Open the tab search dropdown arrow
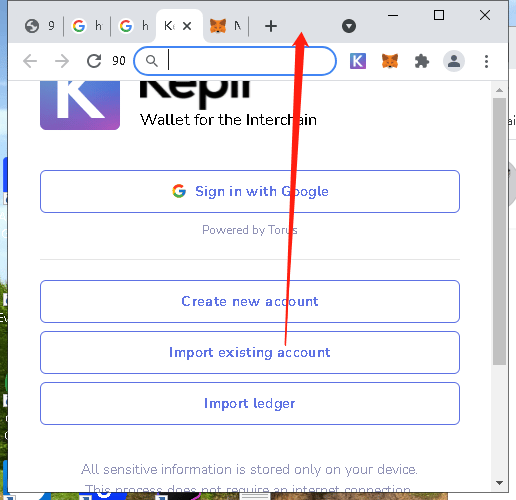The image size is (516, 500). (349, 26)
